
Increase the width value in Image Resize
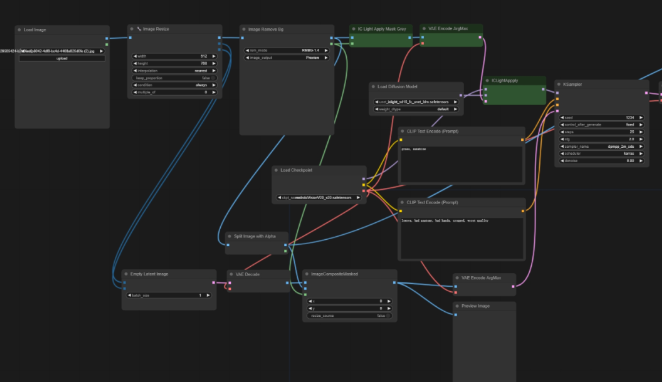click(214, 57)
